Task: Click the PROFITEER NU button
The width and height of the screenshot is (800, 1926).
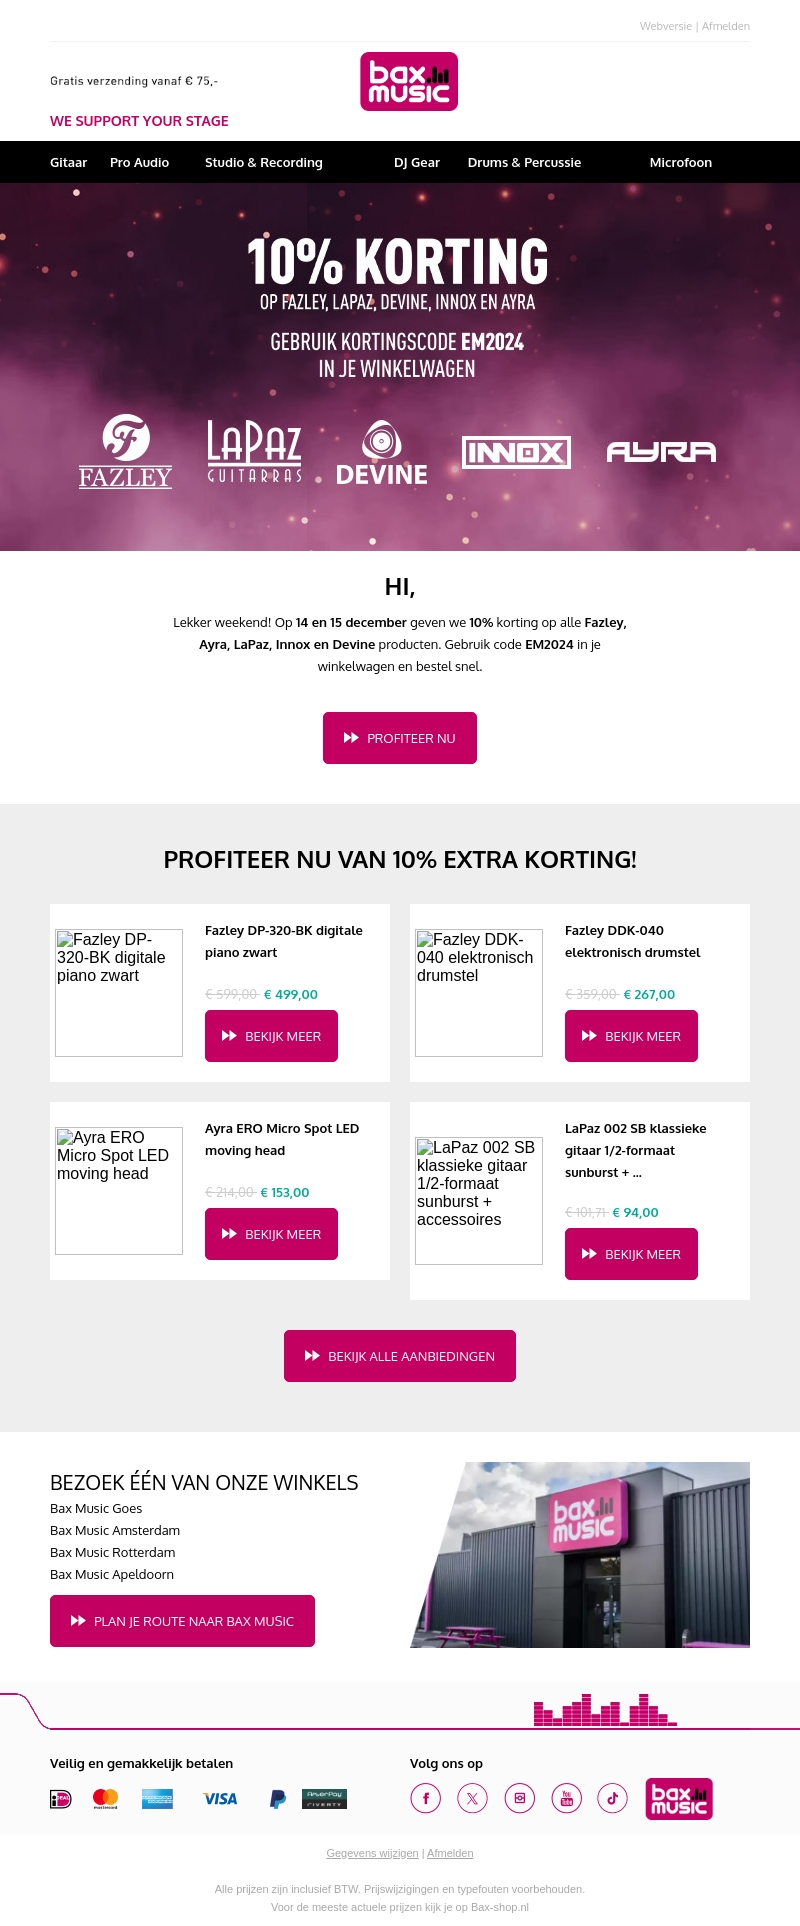Action: point(399,737)
